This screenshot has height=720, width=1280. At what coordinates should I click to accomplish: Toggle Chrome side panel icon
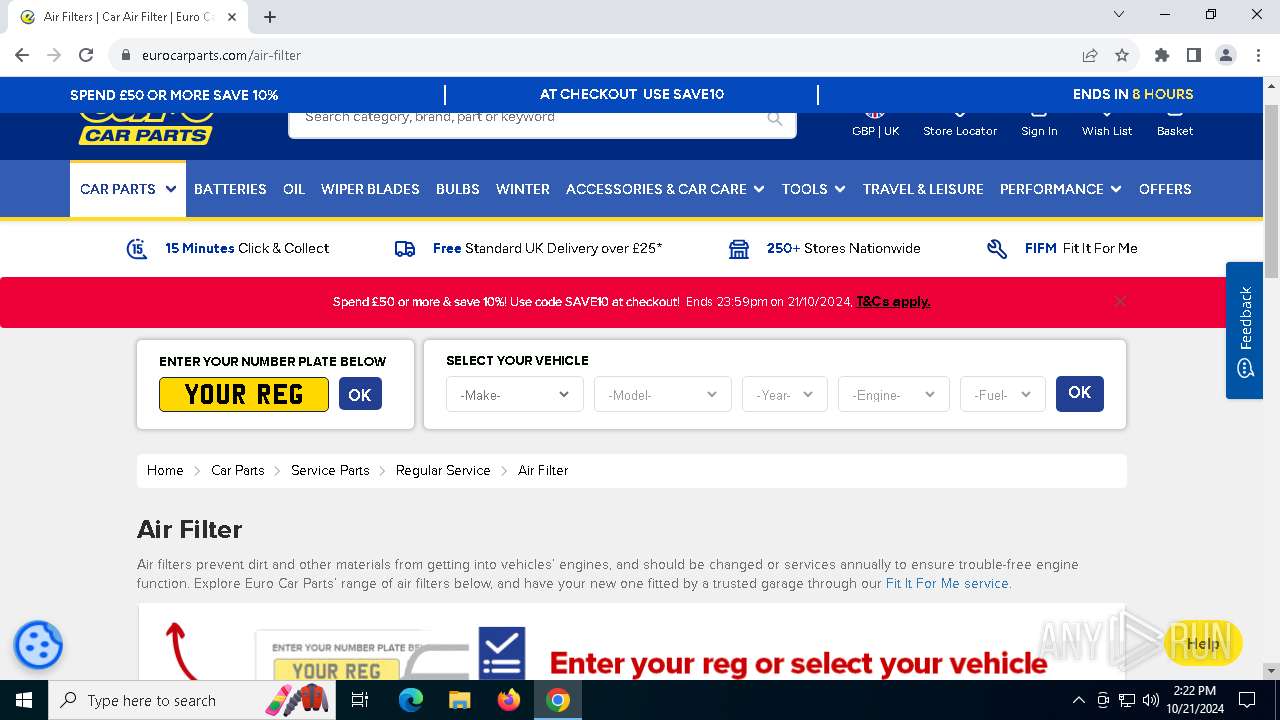tap(1194, 55)
